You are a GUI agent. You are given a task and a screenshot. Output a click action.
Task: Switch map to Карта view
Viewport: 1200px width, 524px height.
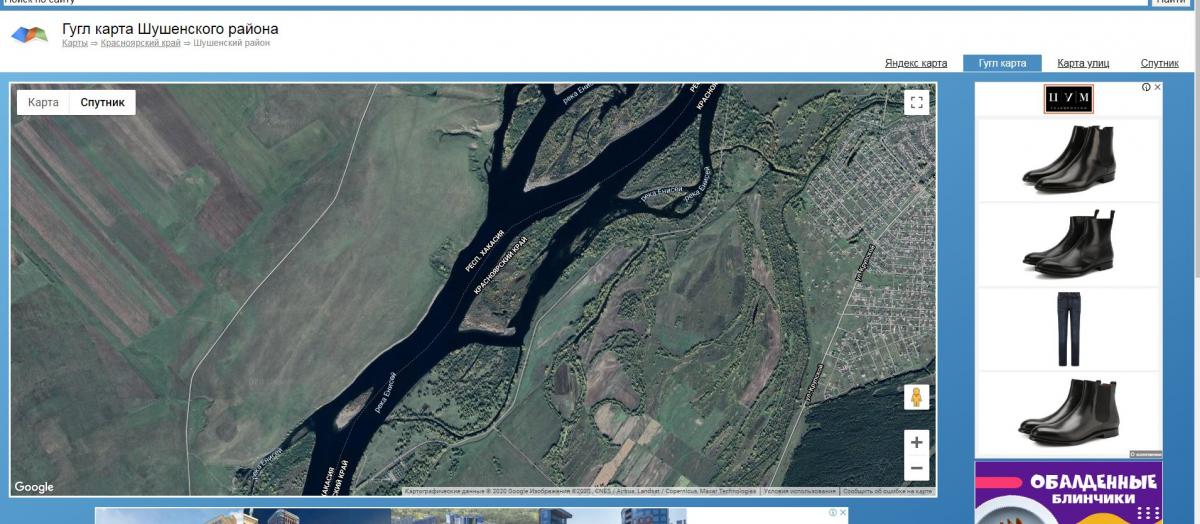tap(43, 102)
